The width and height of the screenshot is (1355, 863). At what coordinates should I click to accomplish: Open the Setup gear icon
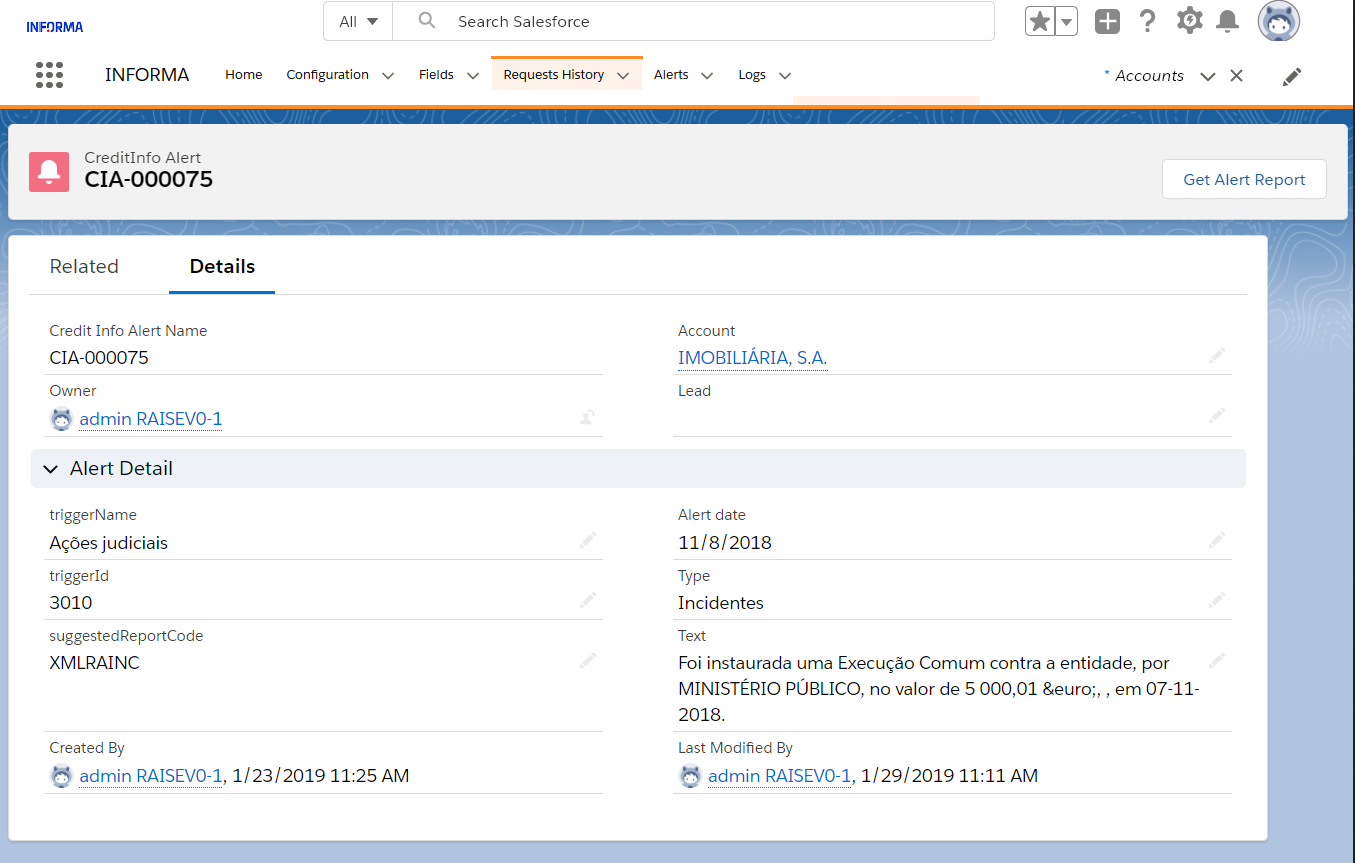1189,21
